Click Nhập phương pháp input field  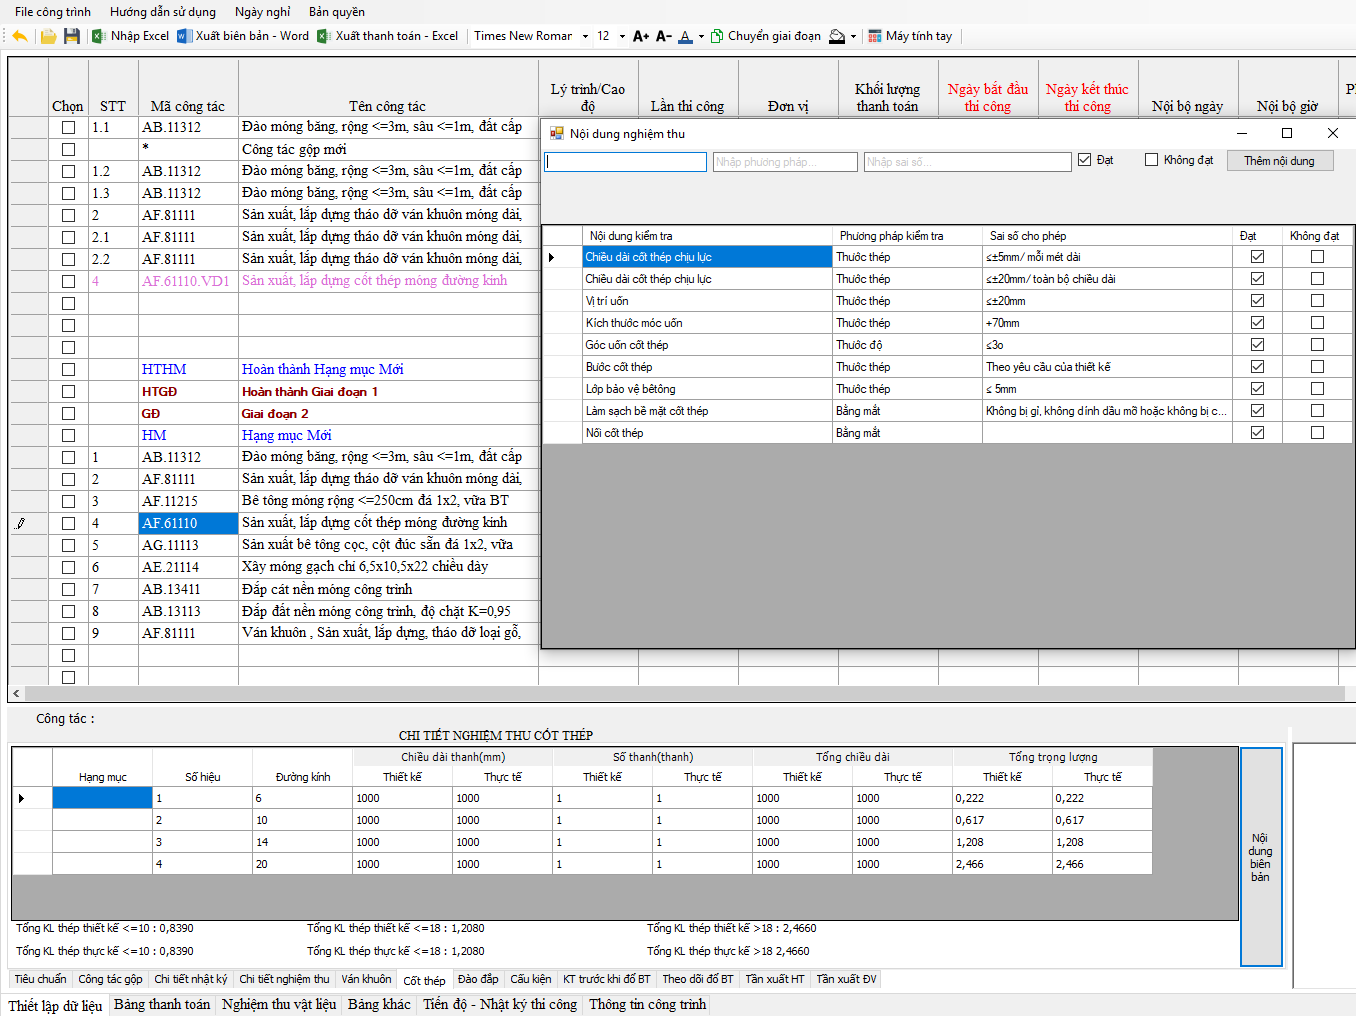pos(785,161)
